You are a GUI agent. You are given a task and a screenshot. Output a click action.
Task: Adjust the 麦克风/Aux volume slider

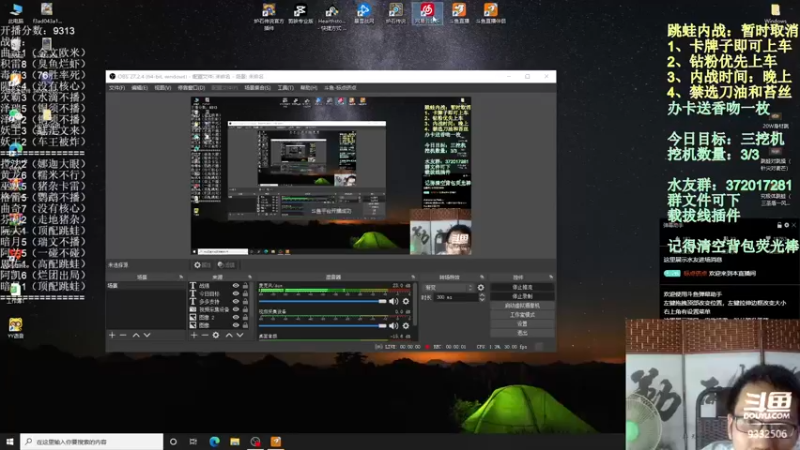click(x=322, y=301)
